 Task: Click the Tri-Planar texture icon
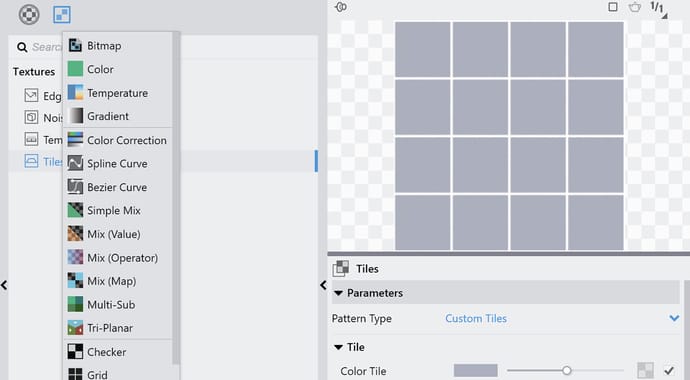pos(75,328)
